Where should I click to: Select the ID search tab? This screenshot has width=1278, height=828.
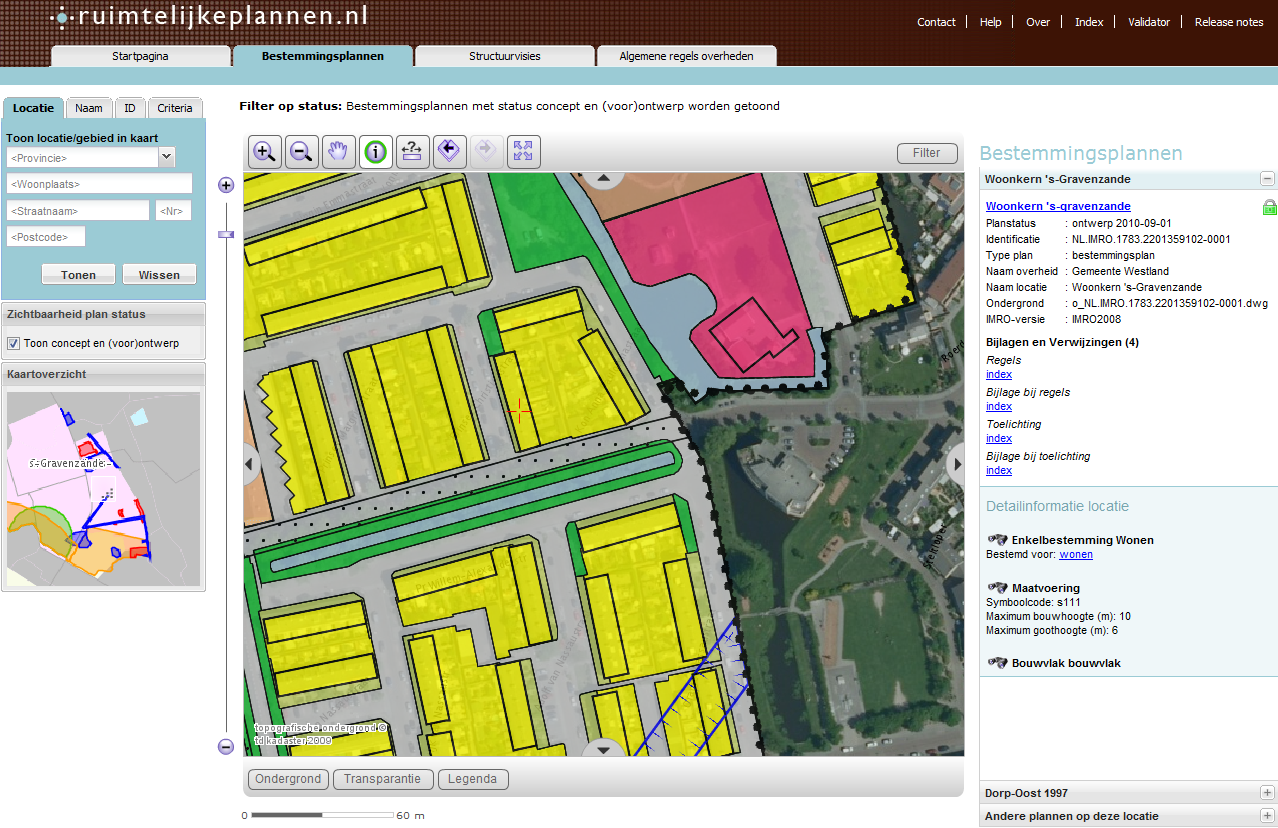pyautogui.click(x=130, y=108)
